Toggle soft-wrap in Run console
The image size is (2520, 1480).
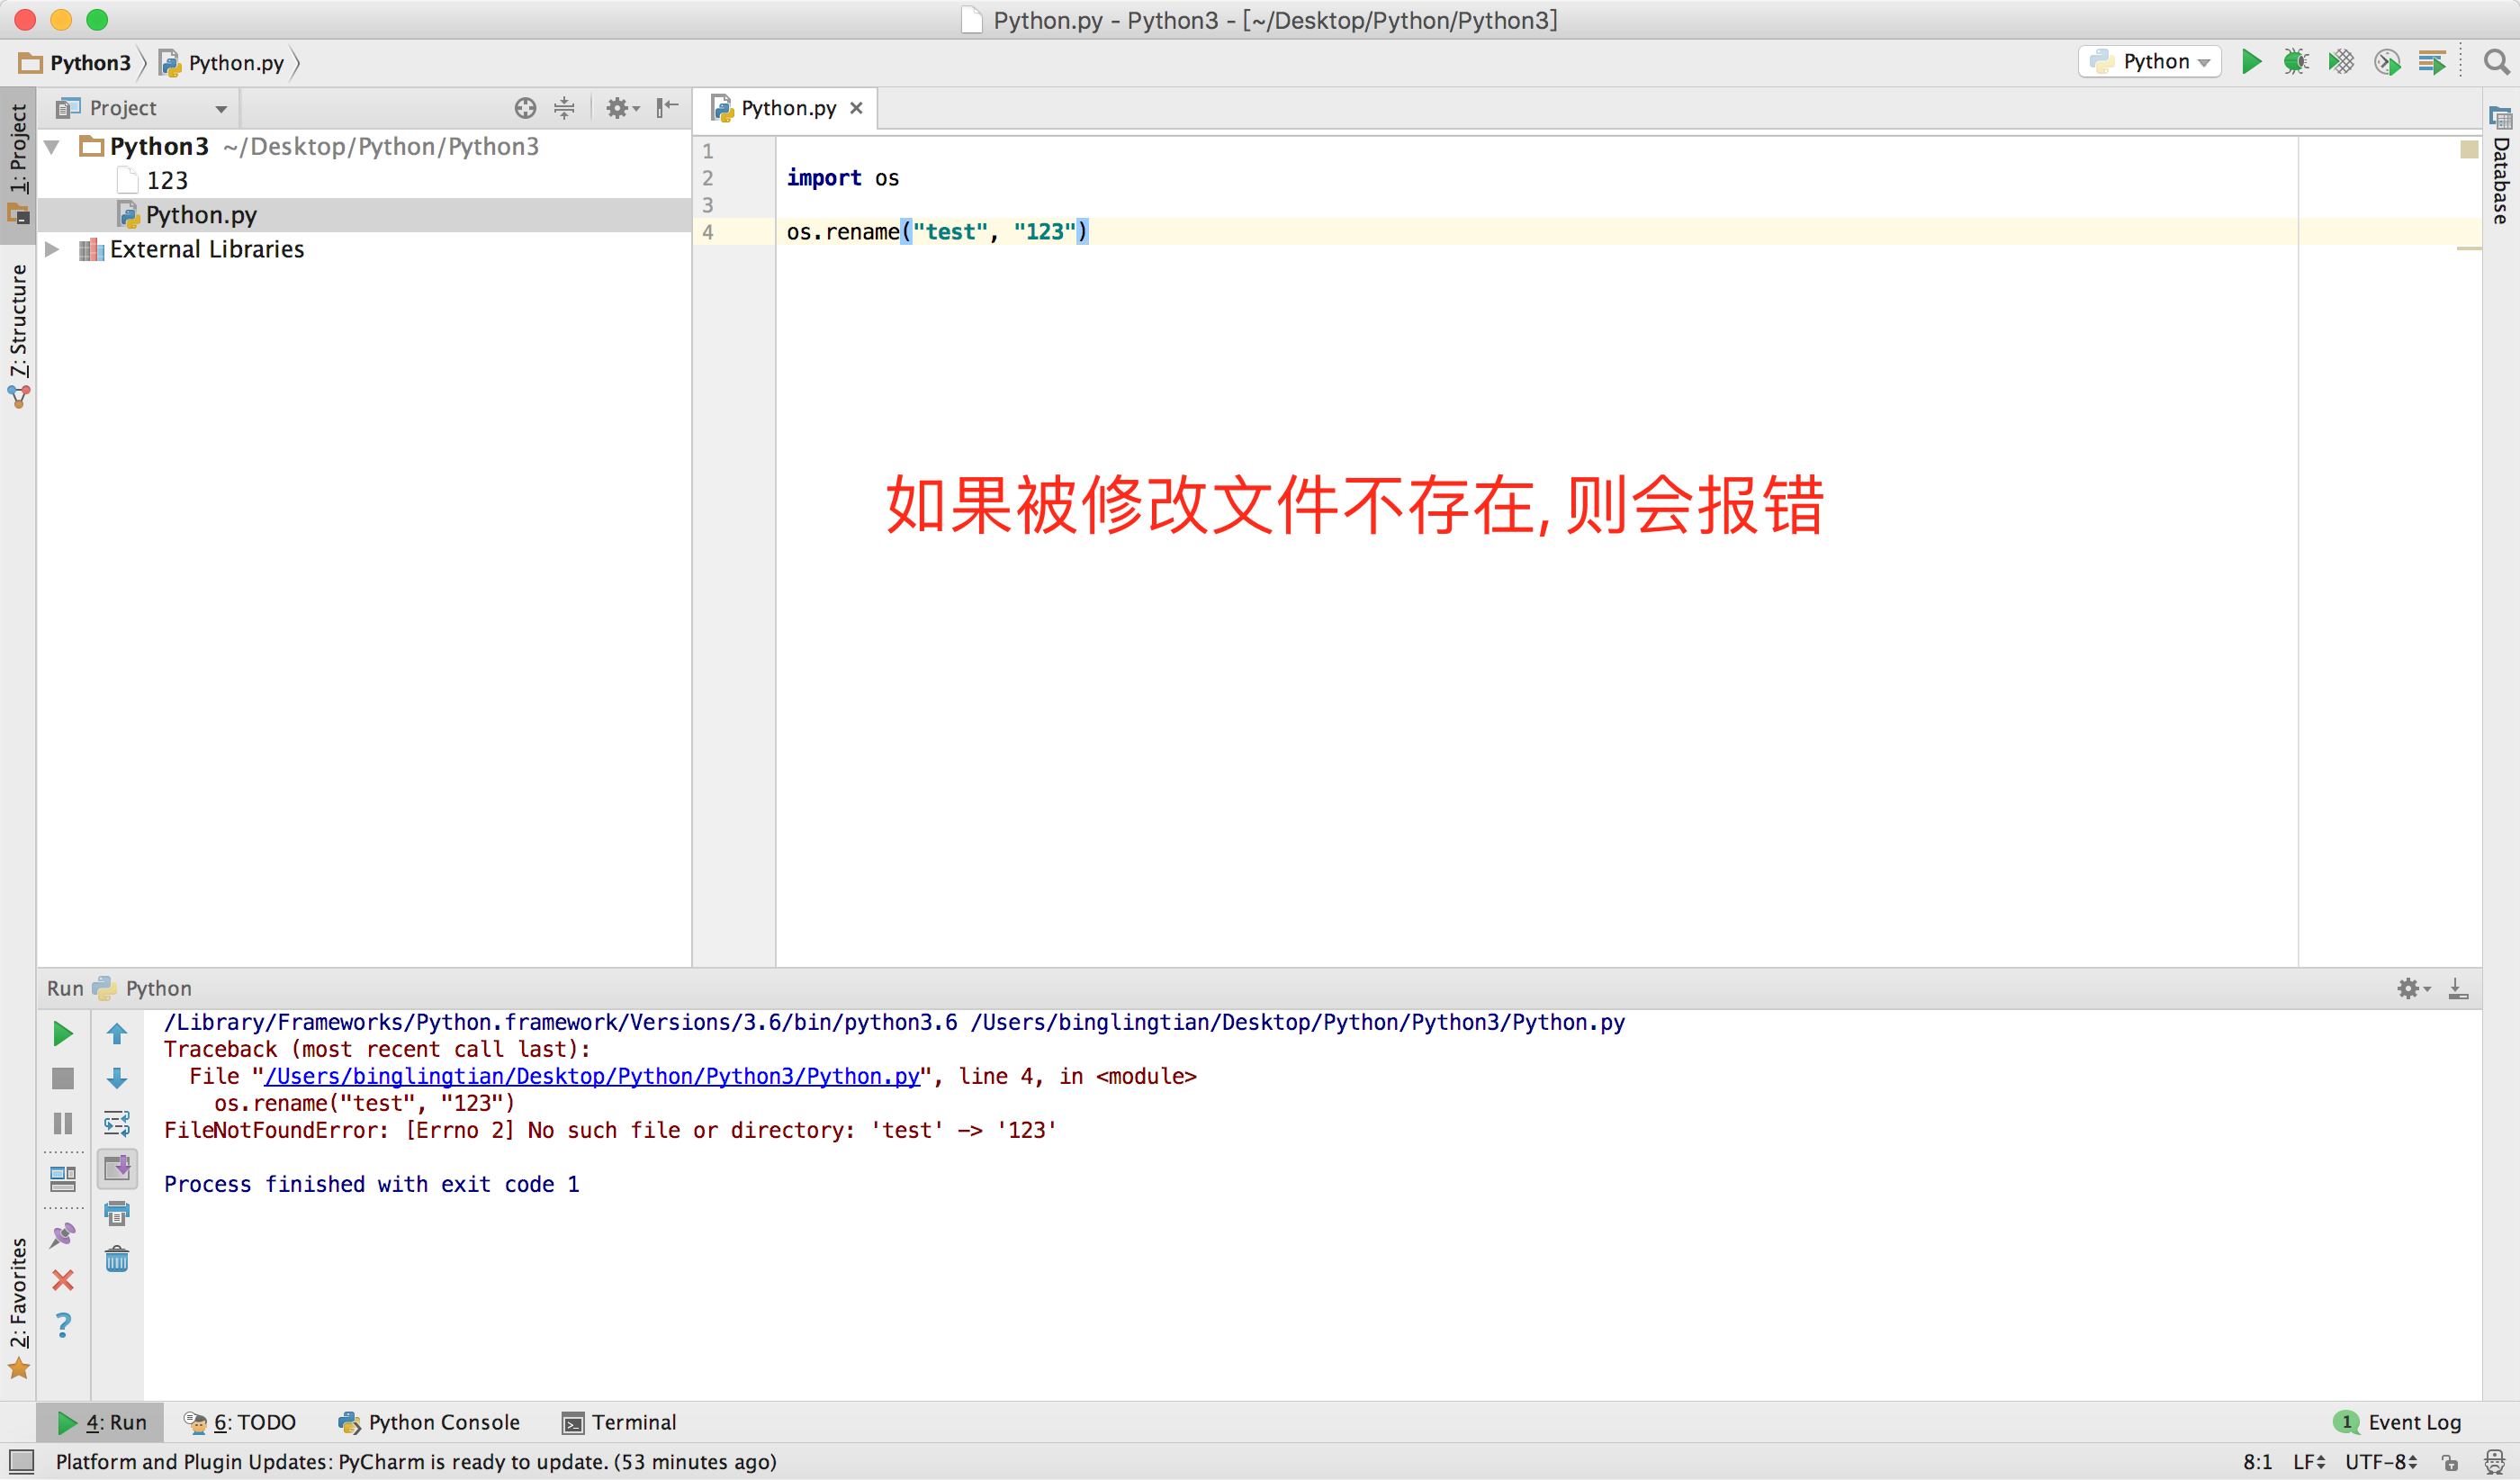coord(117,1123)
